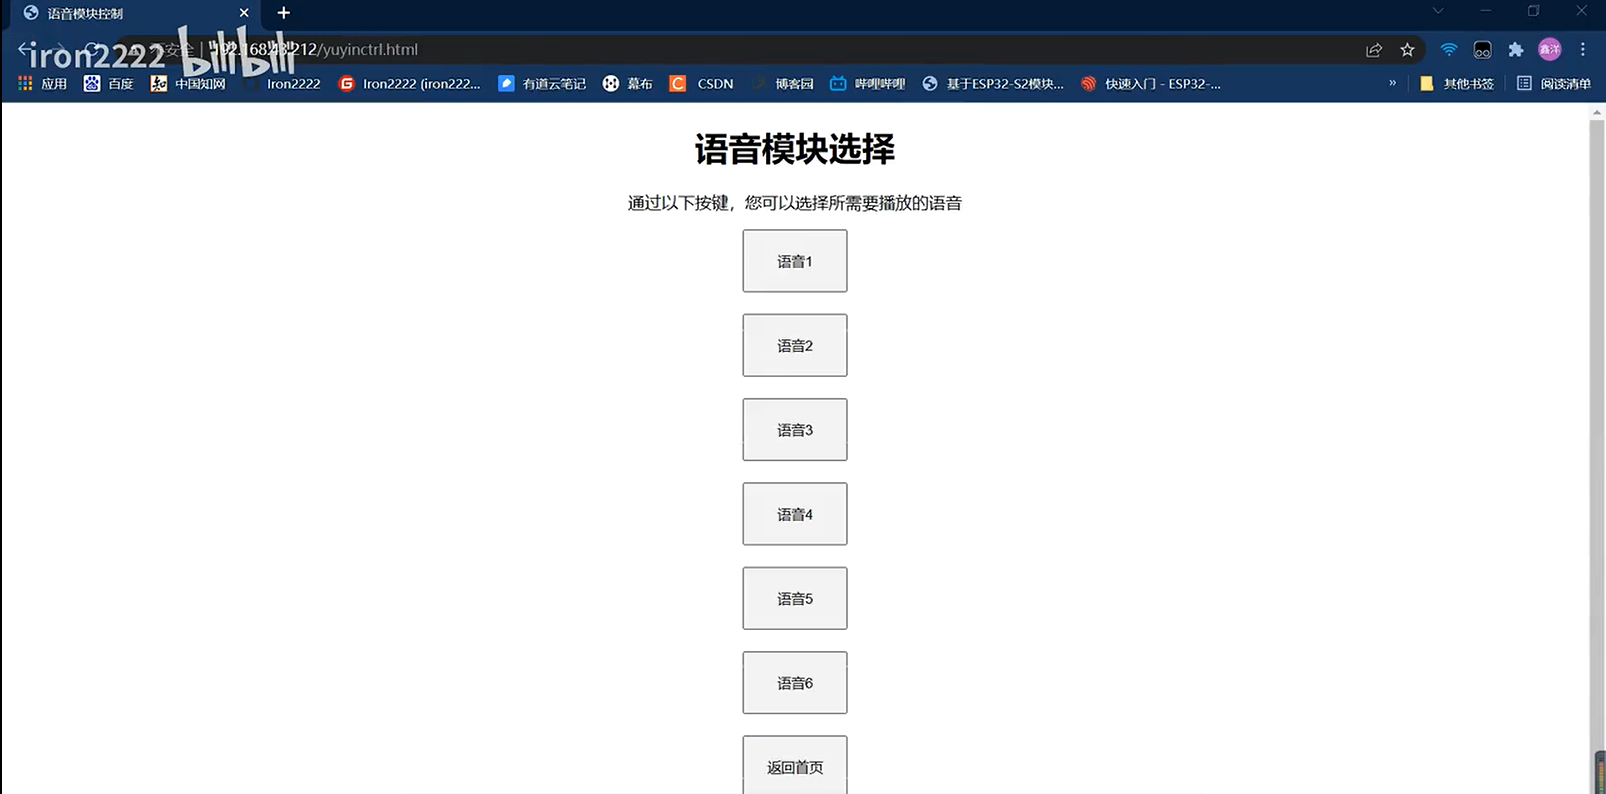The width and height of the screenshot is (1606, 794).
Task: Open the Iron2222 (iron222... Gitee bookmark
Action: point(409,84)
